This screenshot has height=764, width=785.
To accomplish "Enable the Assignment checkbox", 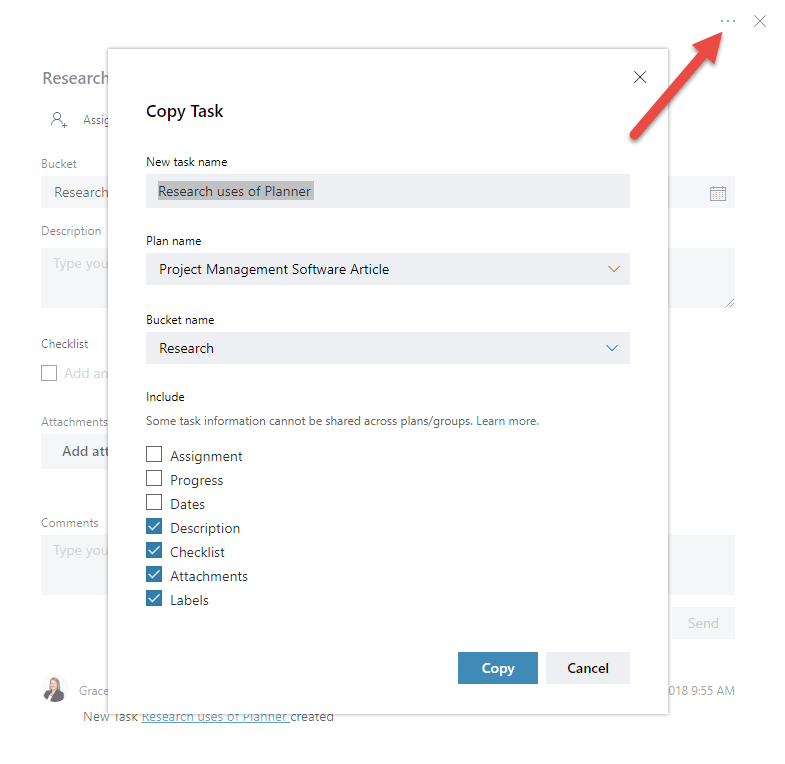I will point(154,455).
